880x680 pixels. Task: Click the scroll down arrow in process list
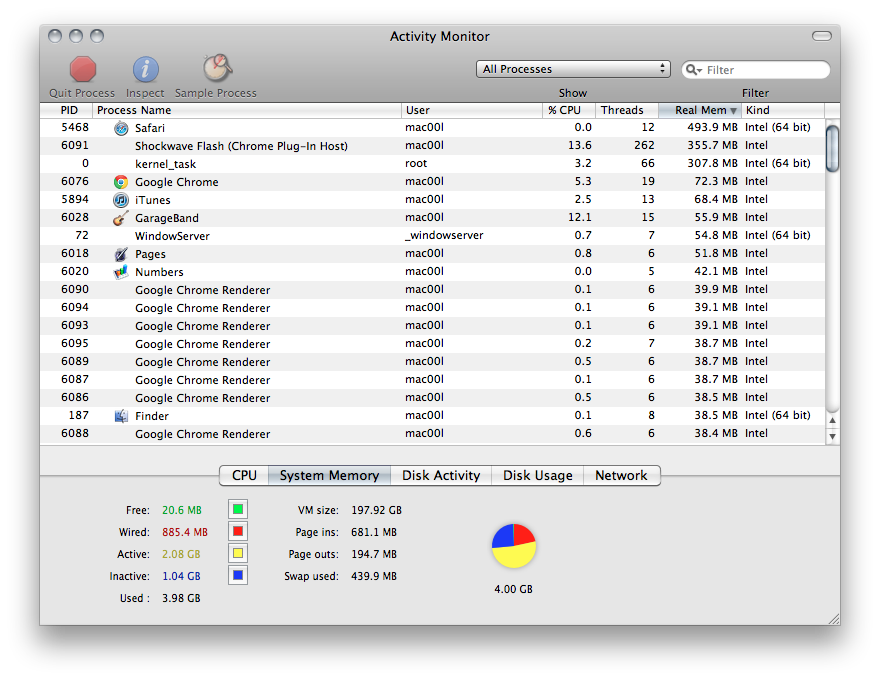[833, 436]
